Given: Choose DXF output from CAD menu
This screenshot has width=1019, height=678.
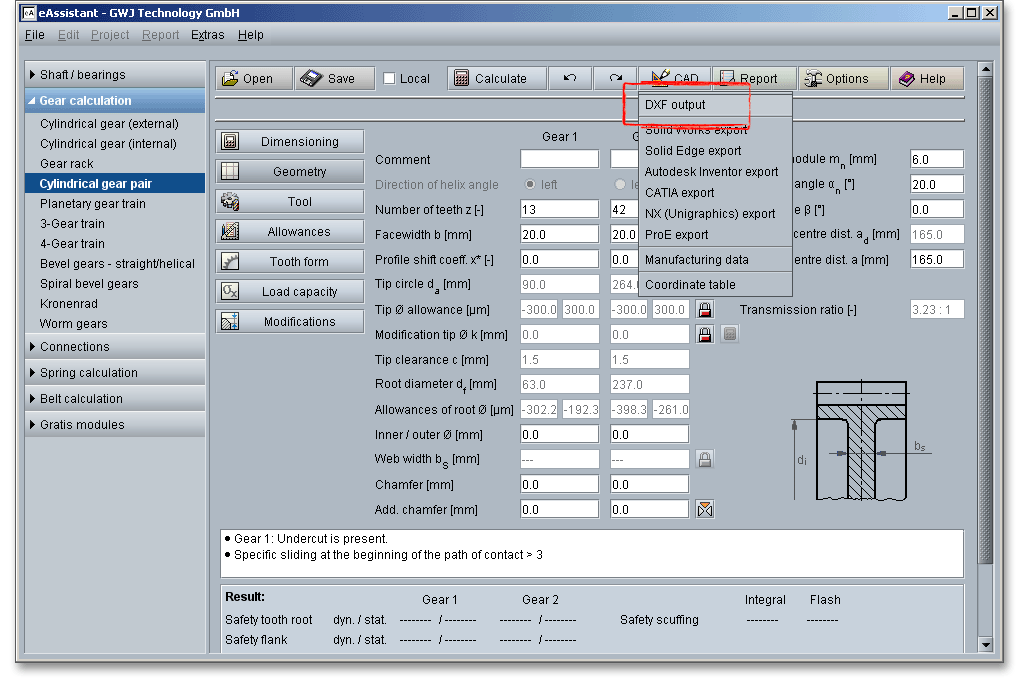Looking at the screenshot, I should click(675, 105).
